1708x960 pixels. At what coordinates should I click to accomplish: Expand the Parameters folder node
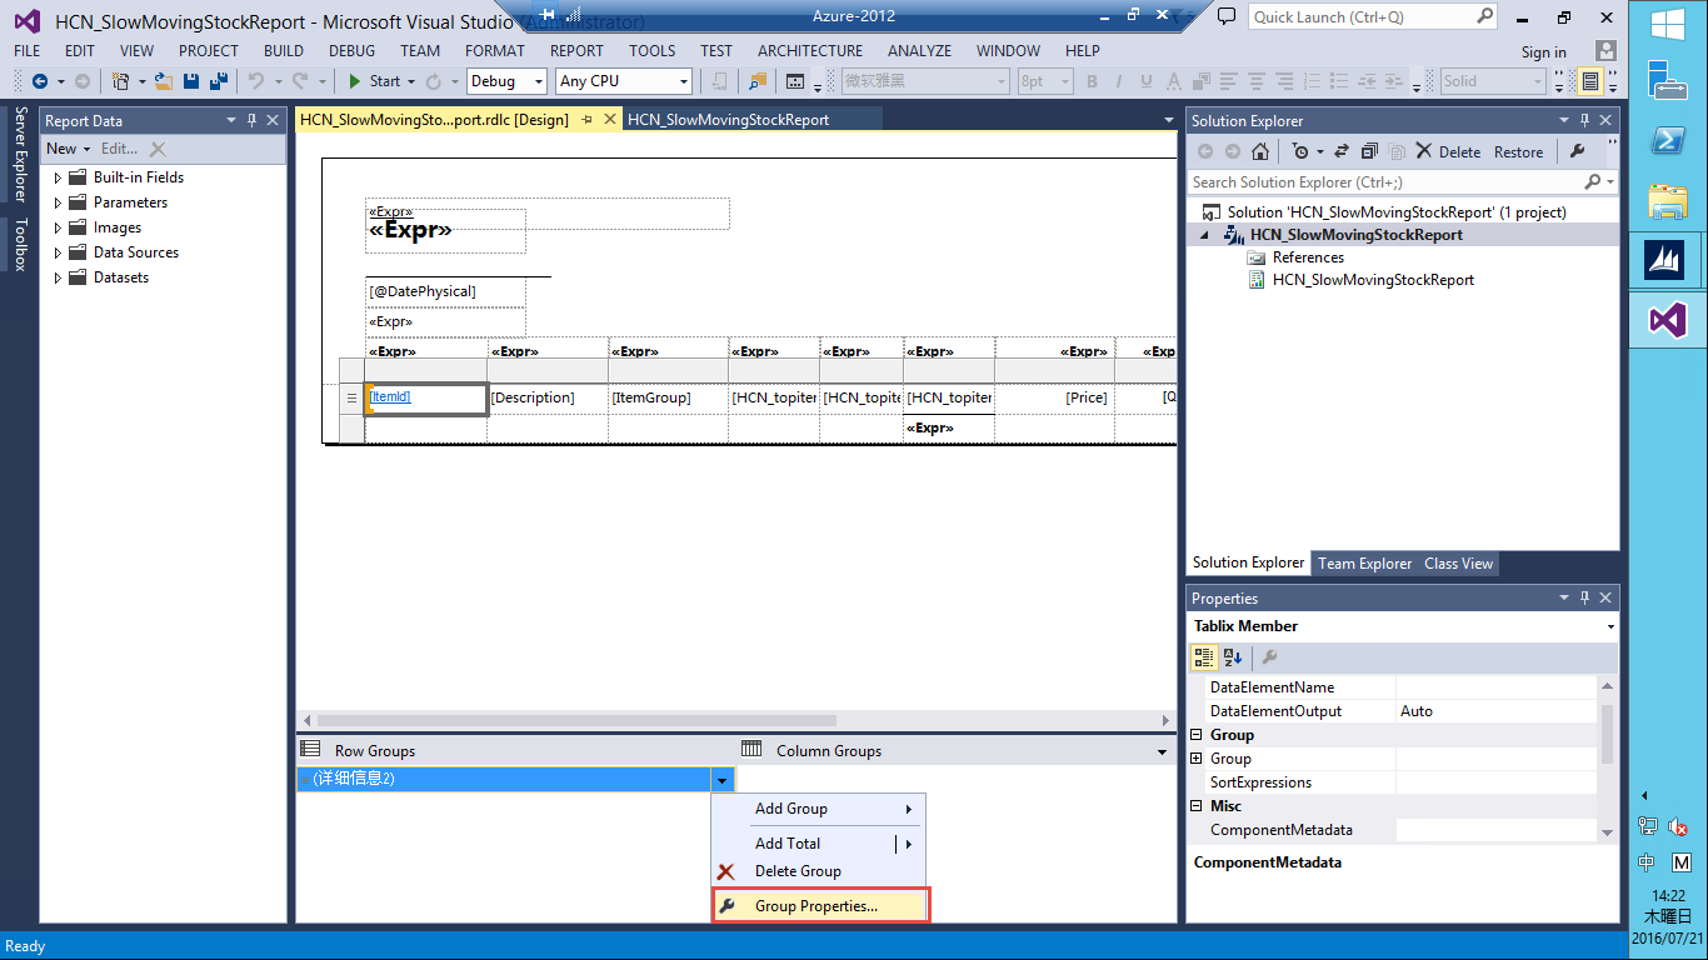[x=57, y=203]
